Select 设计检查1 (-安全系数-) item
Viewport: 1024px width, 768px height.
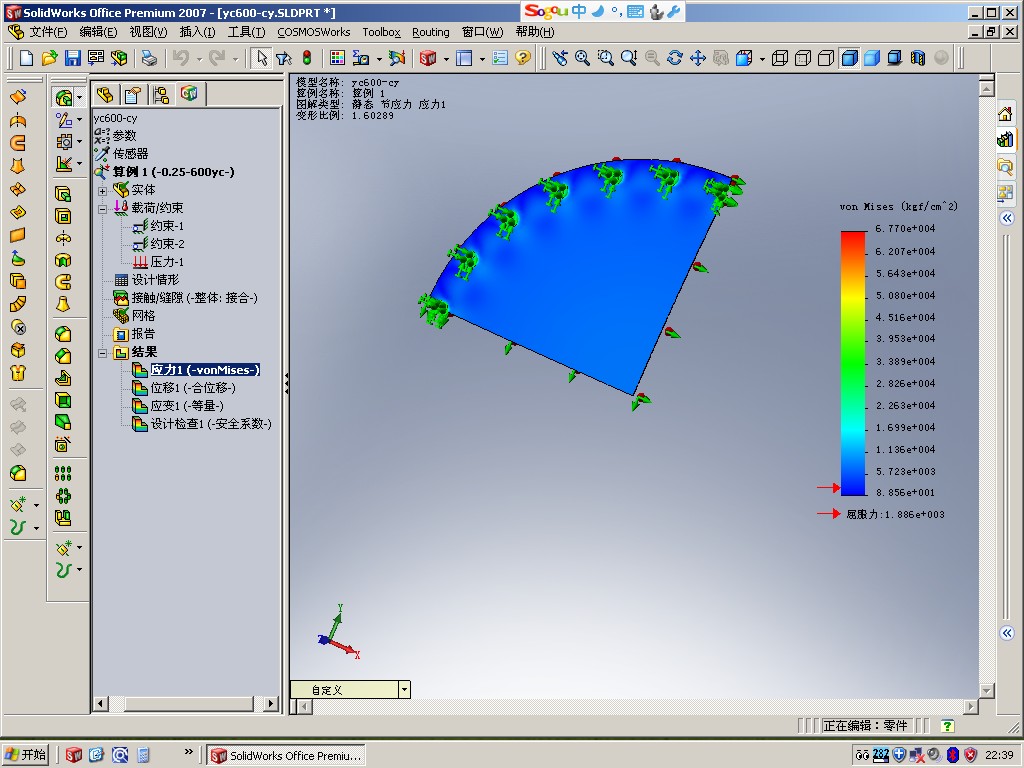pos(211,424)
